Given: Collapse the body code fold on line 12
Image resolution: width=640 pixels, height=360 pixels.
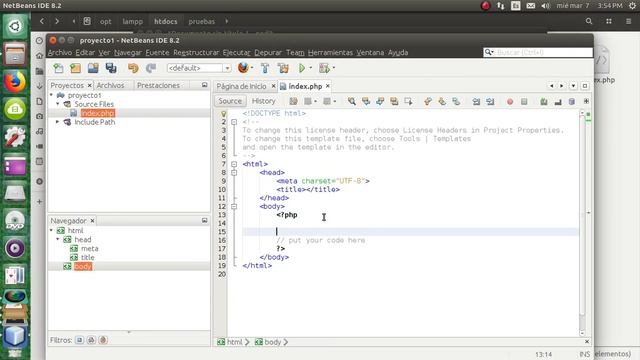Looking at the screenshot, I should click(x=234, y=207).
